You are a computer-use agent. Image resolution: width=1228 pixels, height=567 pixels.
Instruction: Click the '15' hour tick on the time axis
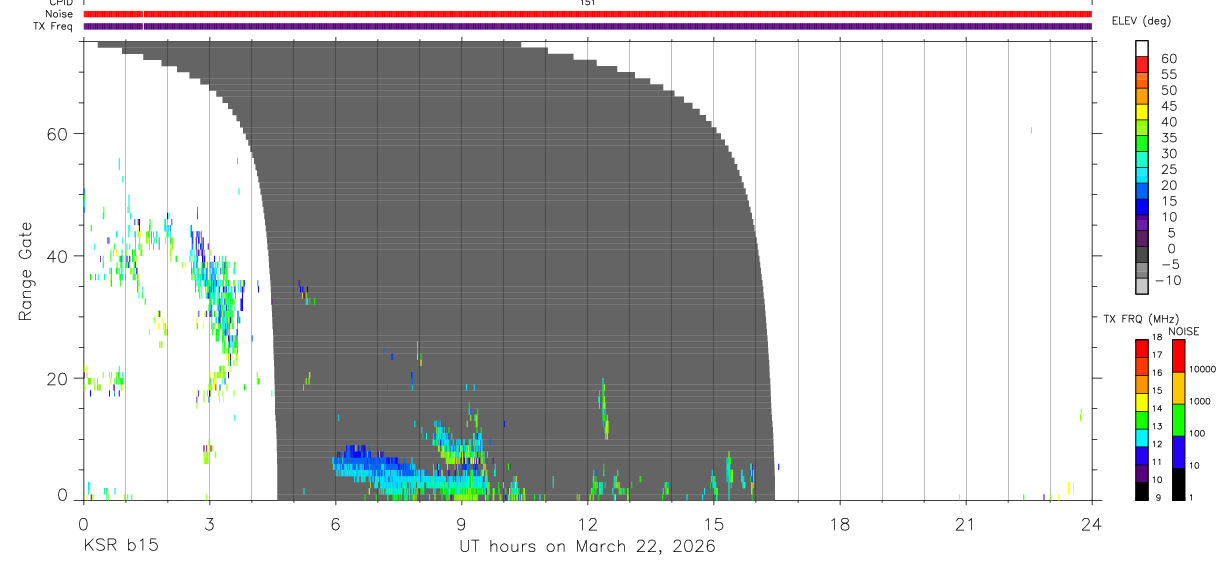click(713, 524)
